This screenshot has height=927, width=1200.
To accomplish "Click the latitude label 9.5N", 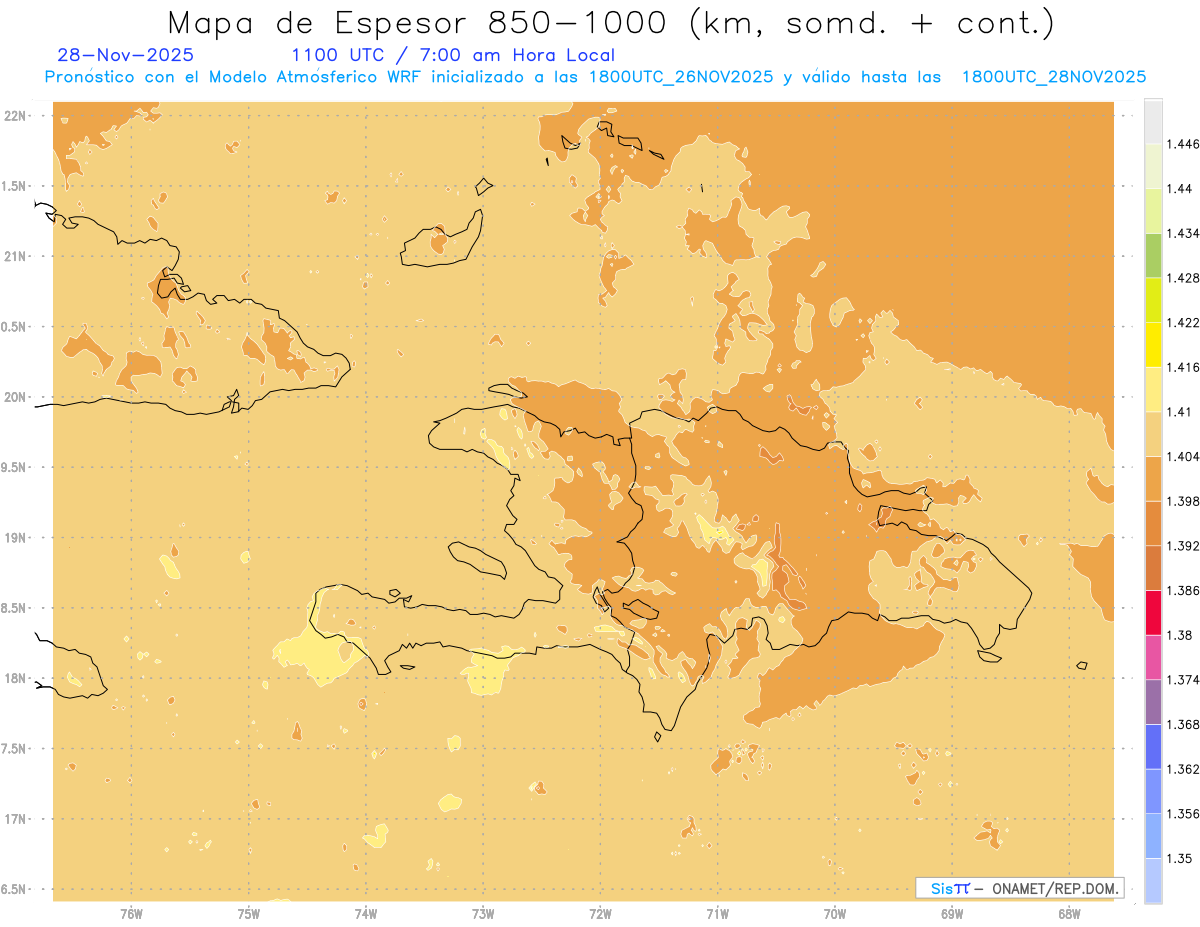I will tap(14, 468).
